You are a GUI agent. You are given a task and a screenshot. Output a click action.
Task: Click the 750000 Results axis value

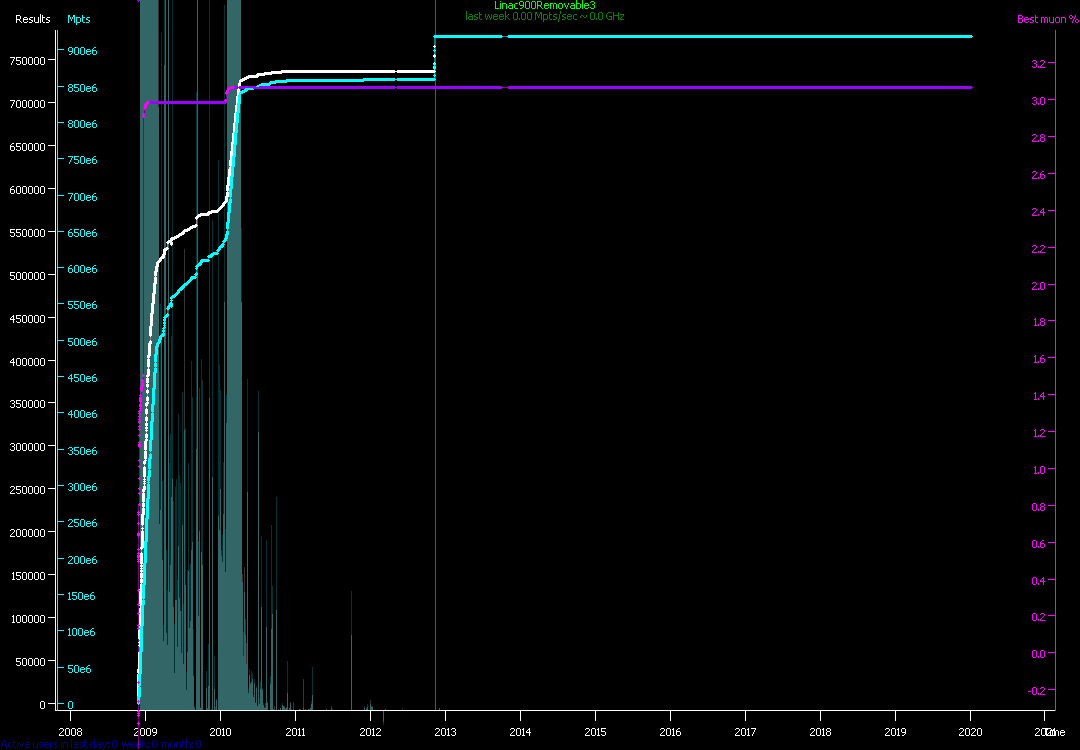pyautogui.click(x=28, y=60)
